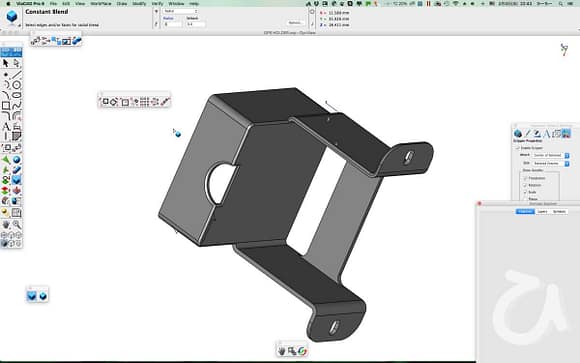The image size is (580, 363).
Task: Select the Zoom magnifier tool in left palette
Action: 17,224
